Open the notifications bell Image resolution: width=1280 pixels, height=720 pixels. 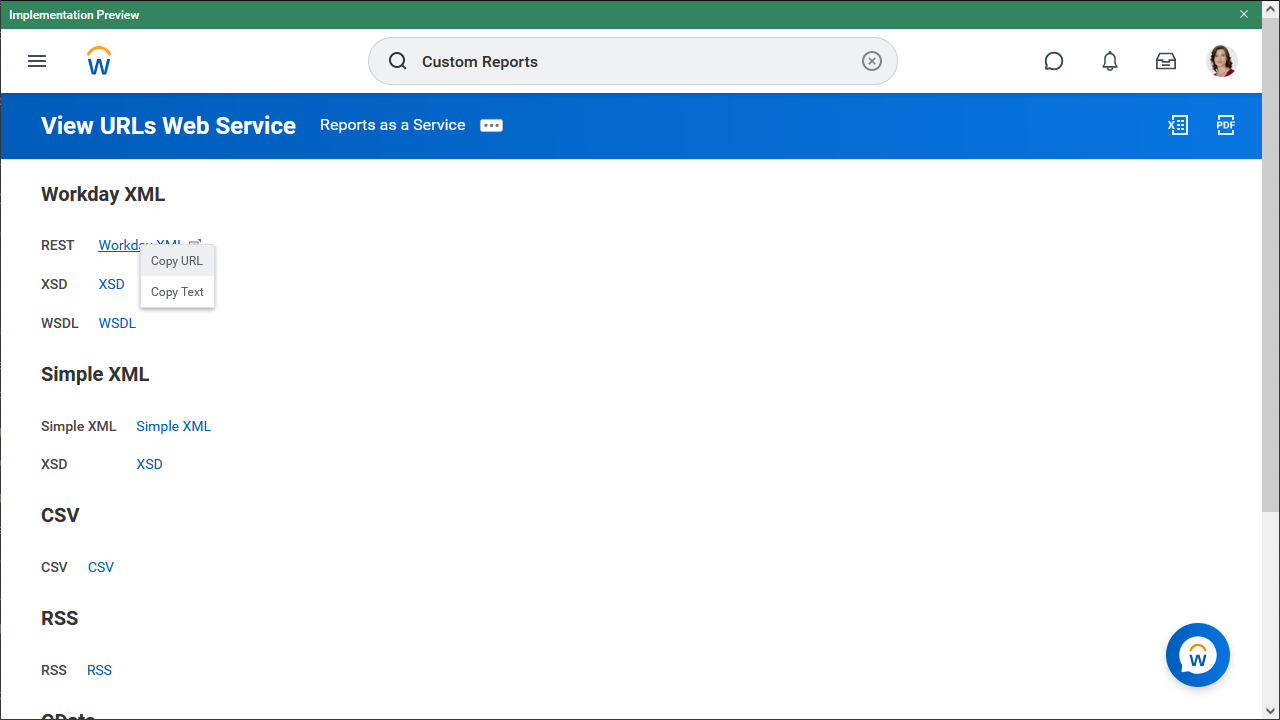click(1110, 61)
